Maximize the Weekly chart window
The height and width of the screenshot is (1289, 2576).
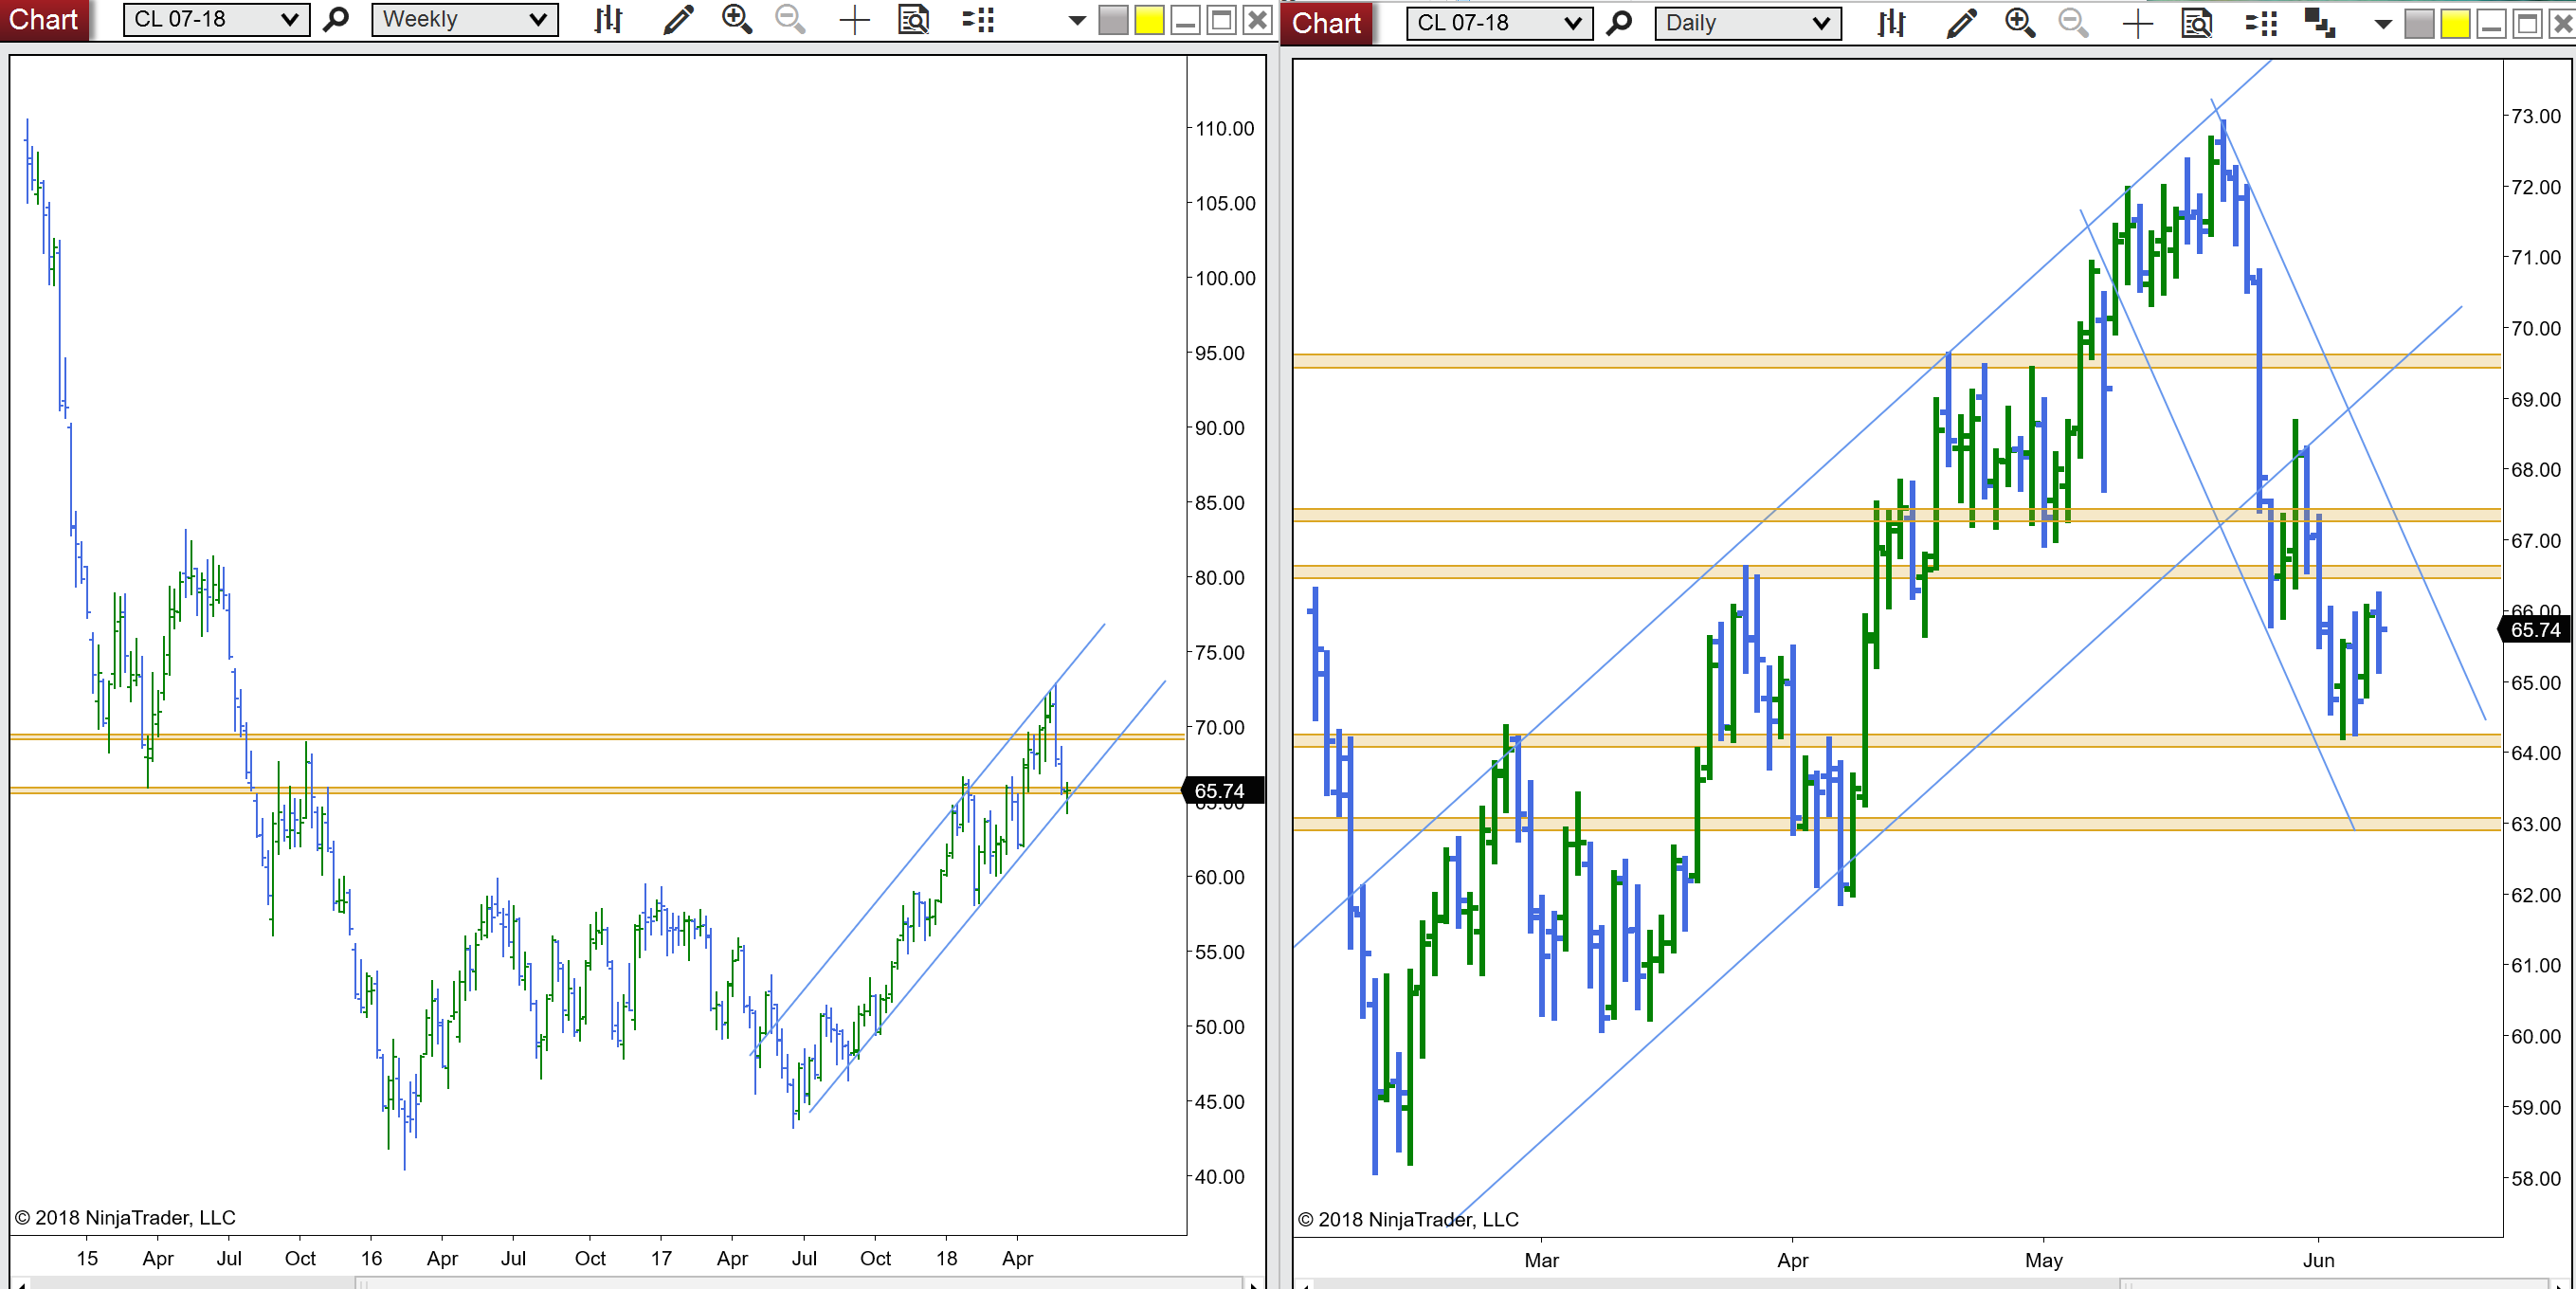[x=1221, y=20]
